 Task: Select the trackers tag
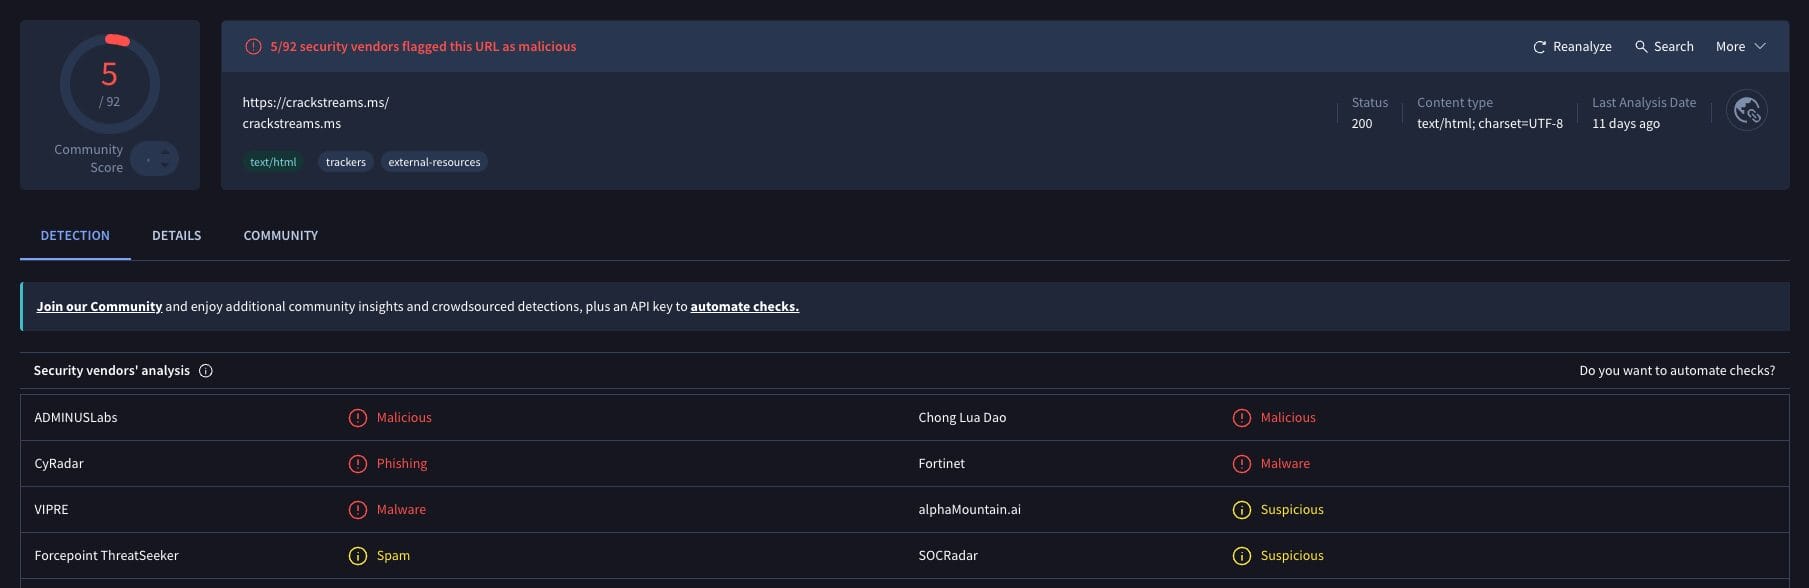[346, 162]
